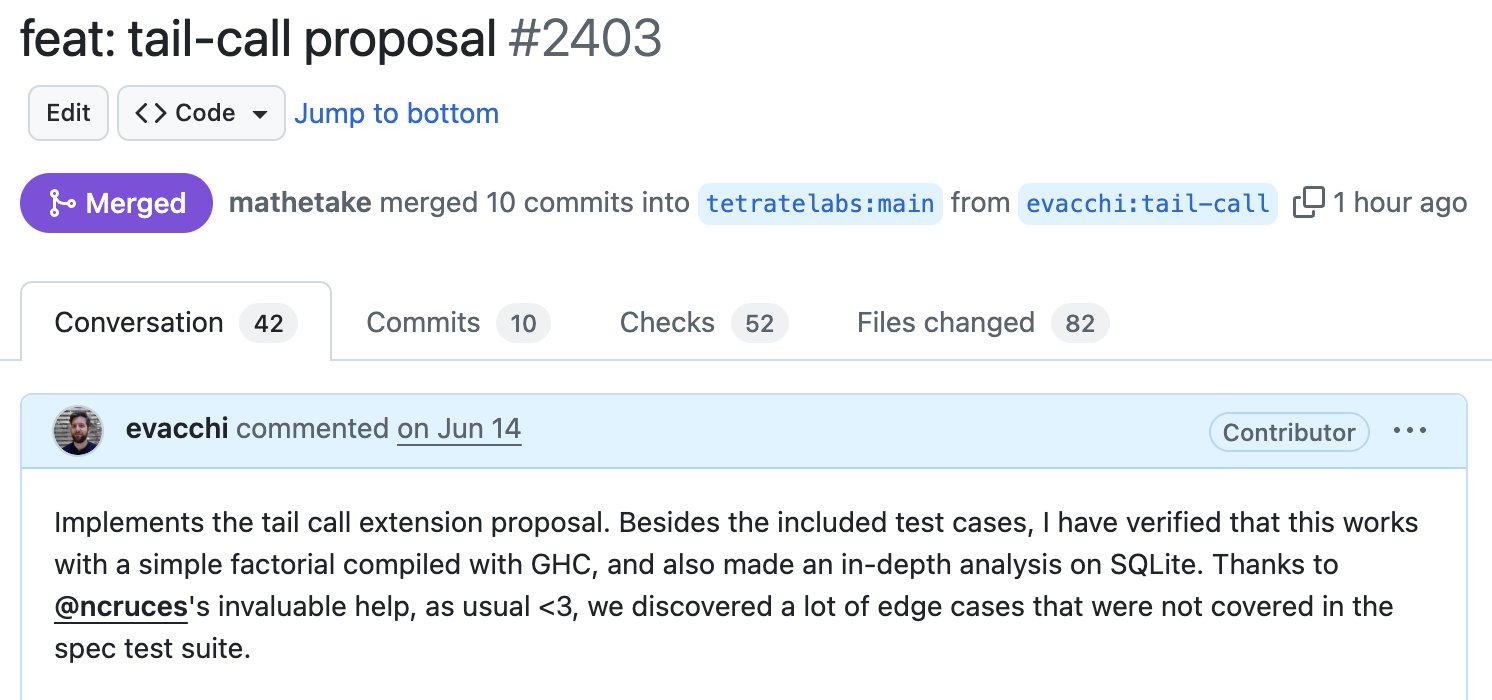The height and width of the screenshot is (700, 1492).
Task: Click the Contributor badge label
Action: pyautogui.click(x=1289, y=432)
